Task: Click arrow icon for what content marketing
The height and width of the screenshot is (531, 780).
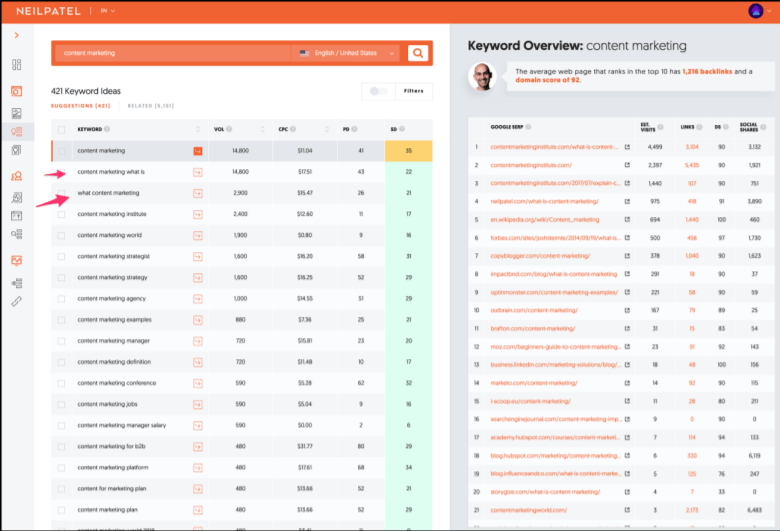Action: (x=197, y=193)
